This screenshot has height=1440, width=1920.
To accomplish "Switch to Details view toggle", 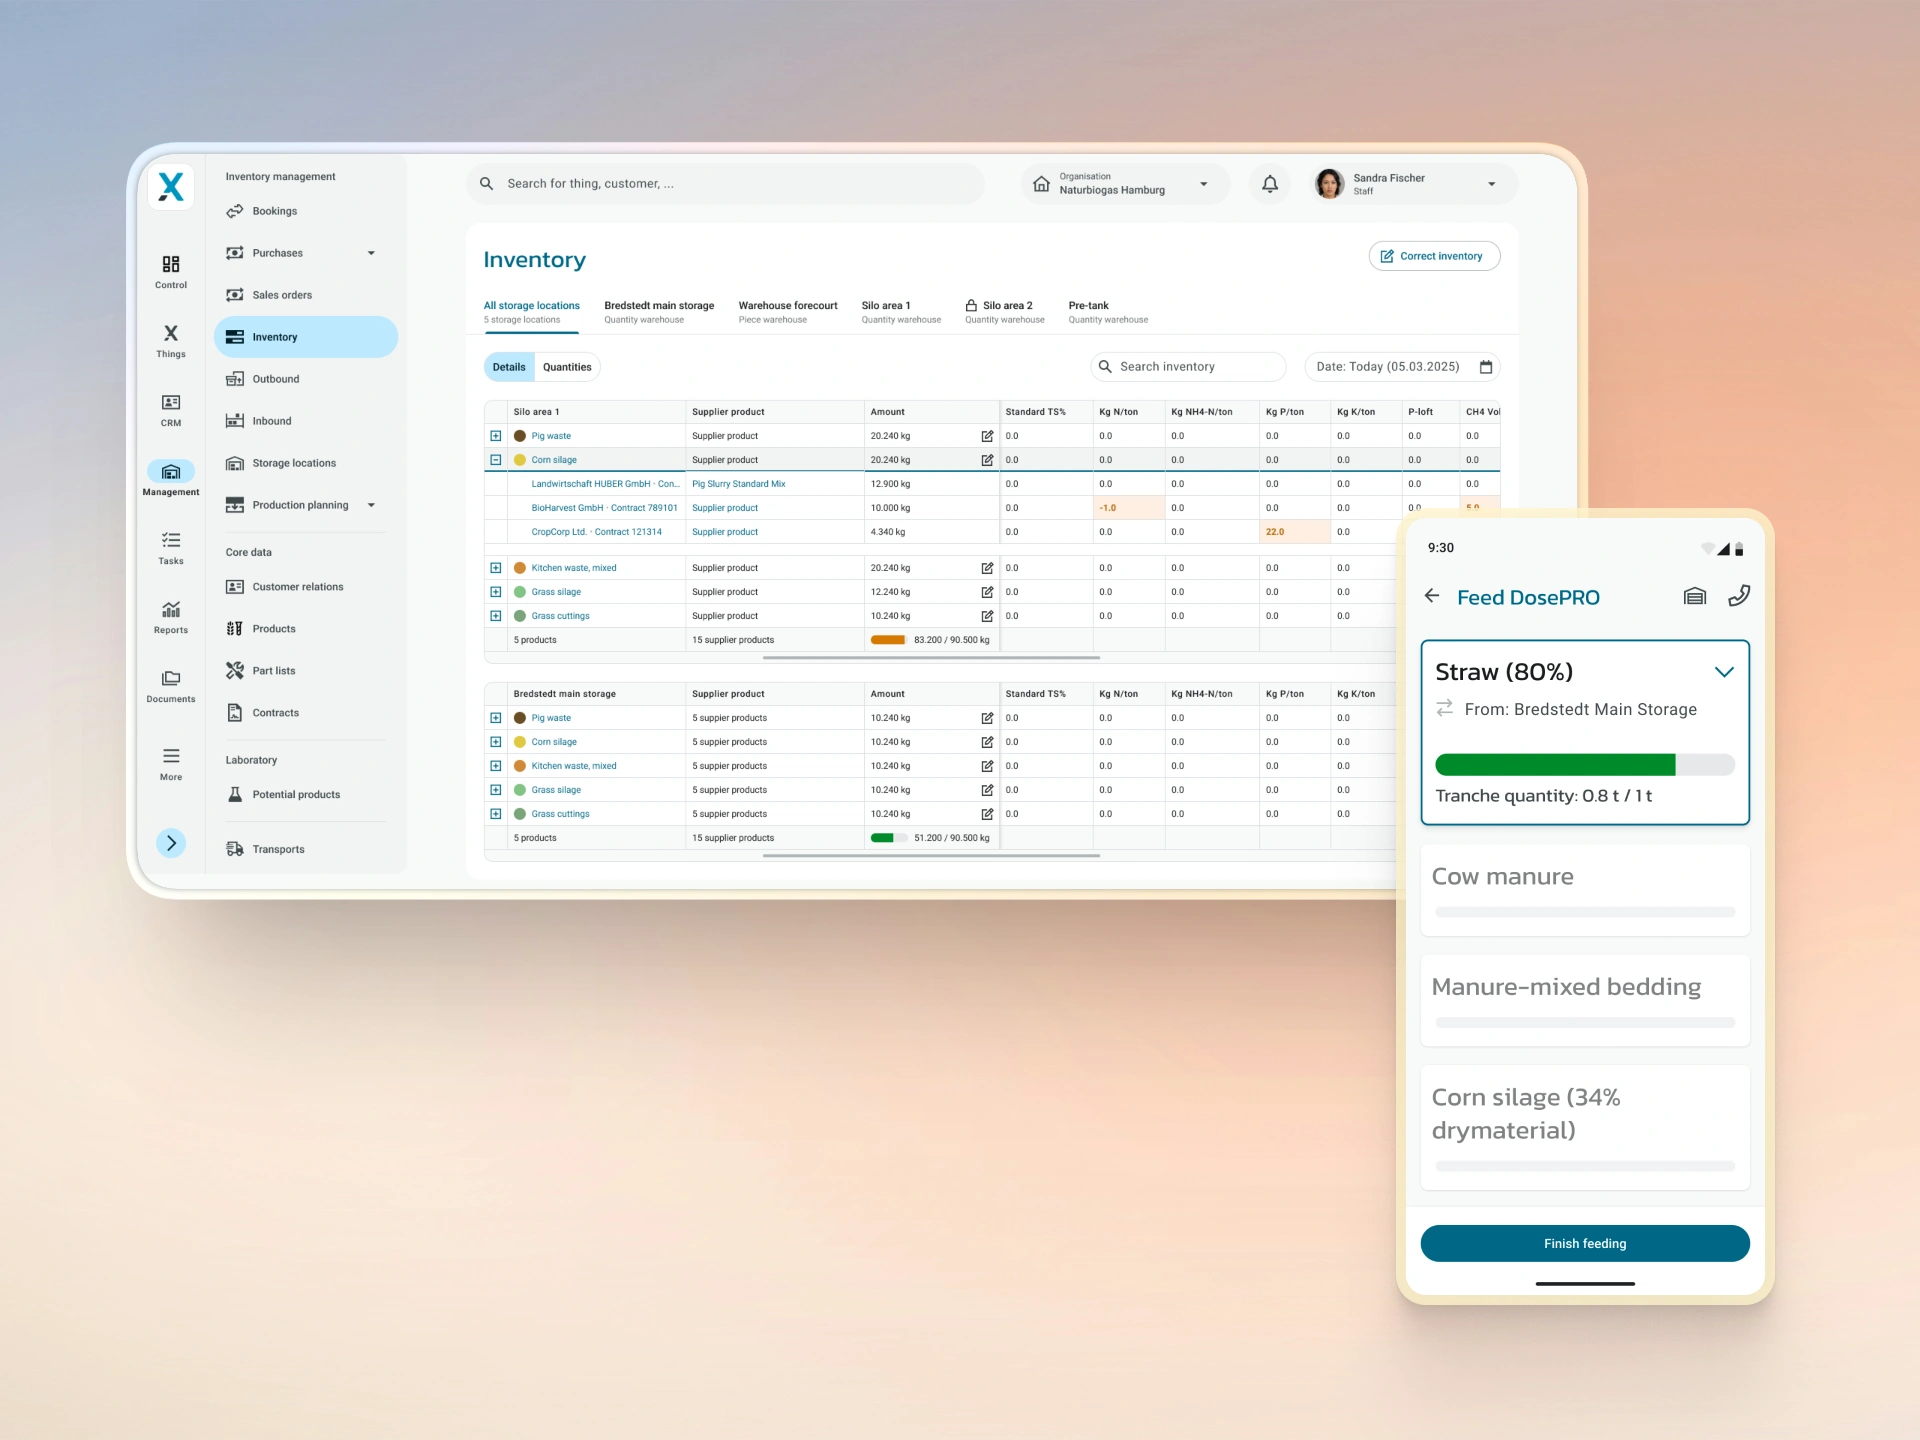I will 509,367.
